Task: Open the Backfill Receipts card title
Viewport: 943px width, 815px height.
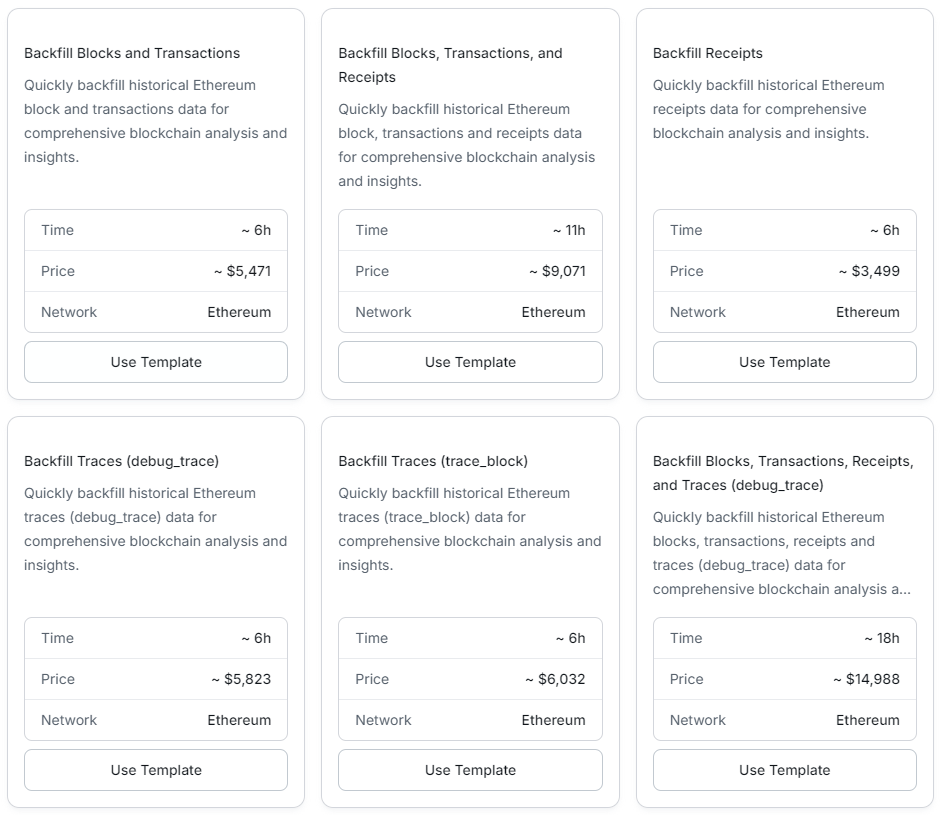Action: (x=708, y=53)
